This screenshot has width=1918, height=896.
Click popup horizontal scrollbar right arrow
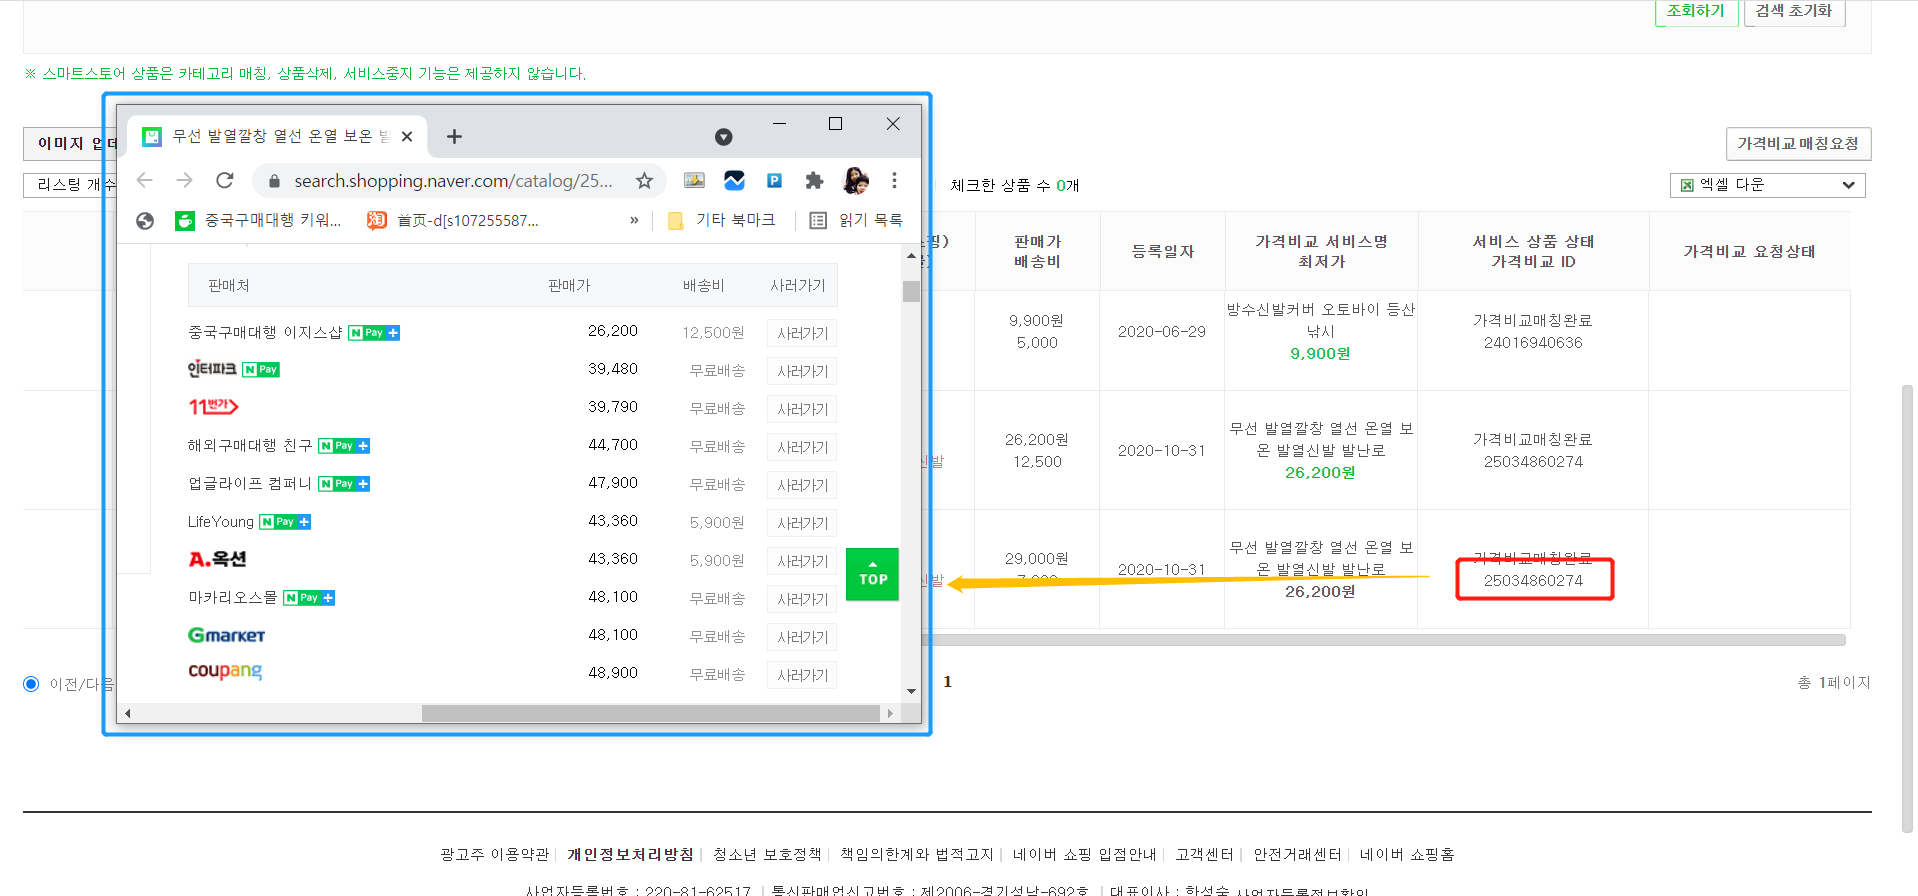[890, 713]
